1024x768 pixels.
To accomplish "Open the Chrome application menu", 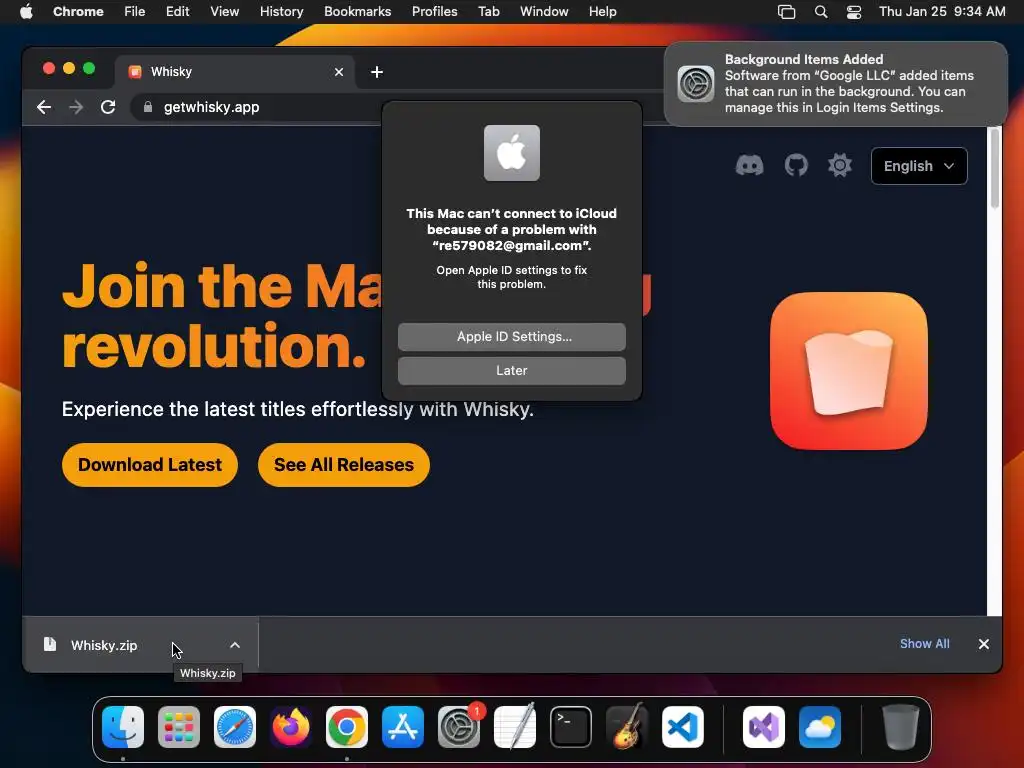I will pyautogui.click(x=78, y=12).
